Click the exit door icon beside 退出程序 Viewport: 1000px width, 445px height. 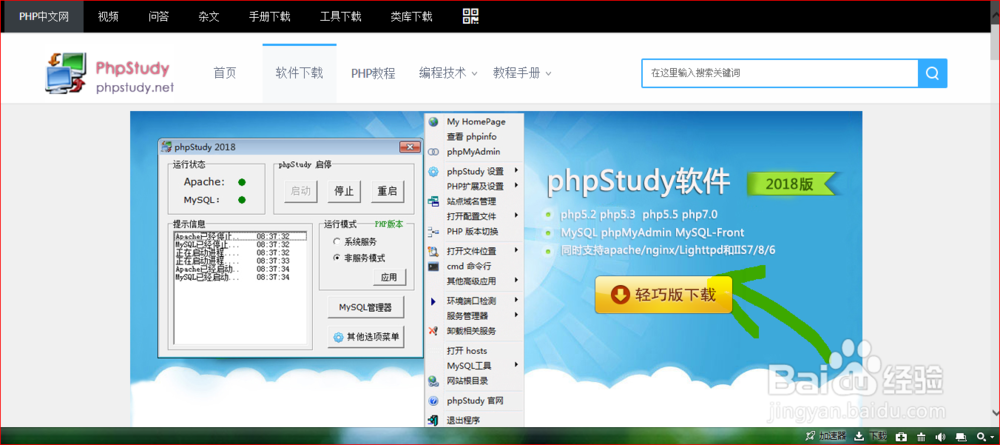tap(434, 420)
